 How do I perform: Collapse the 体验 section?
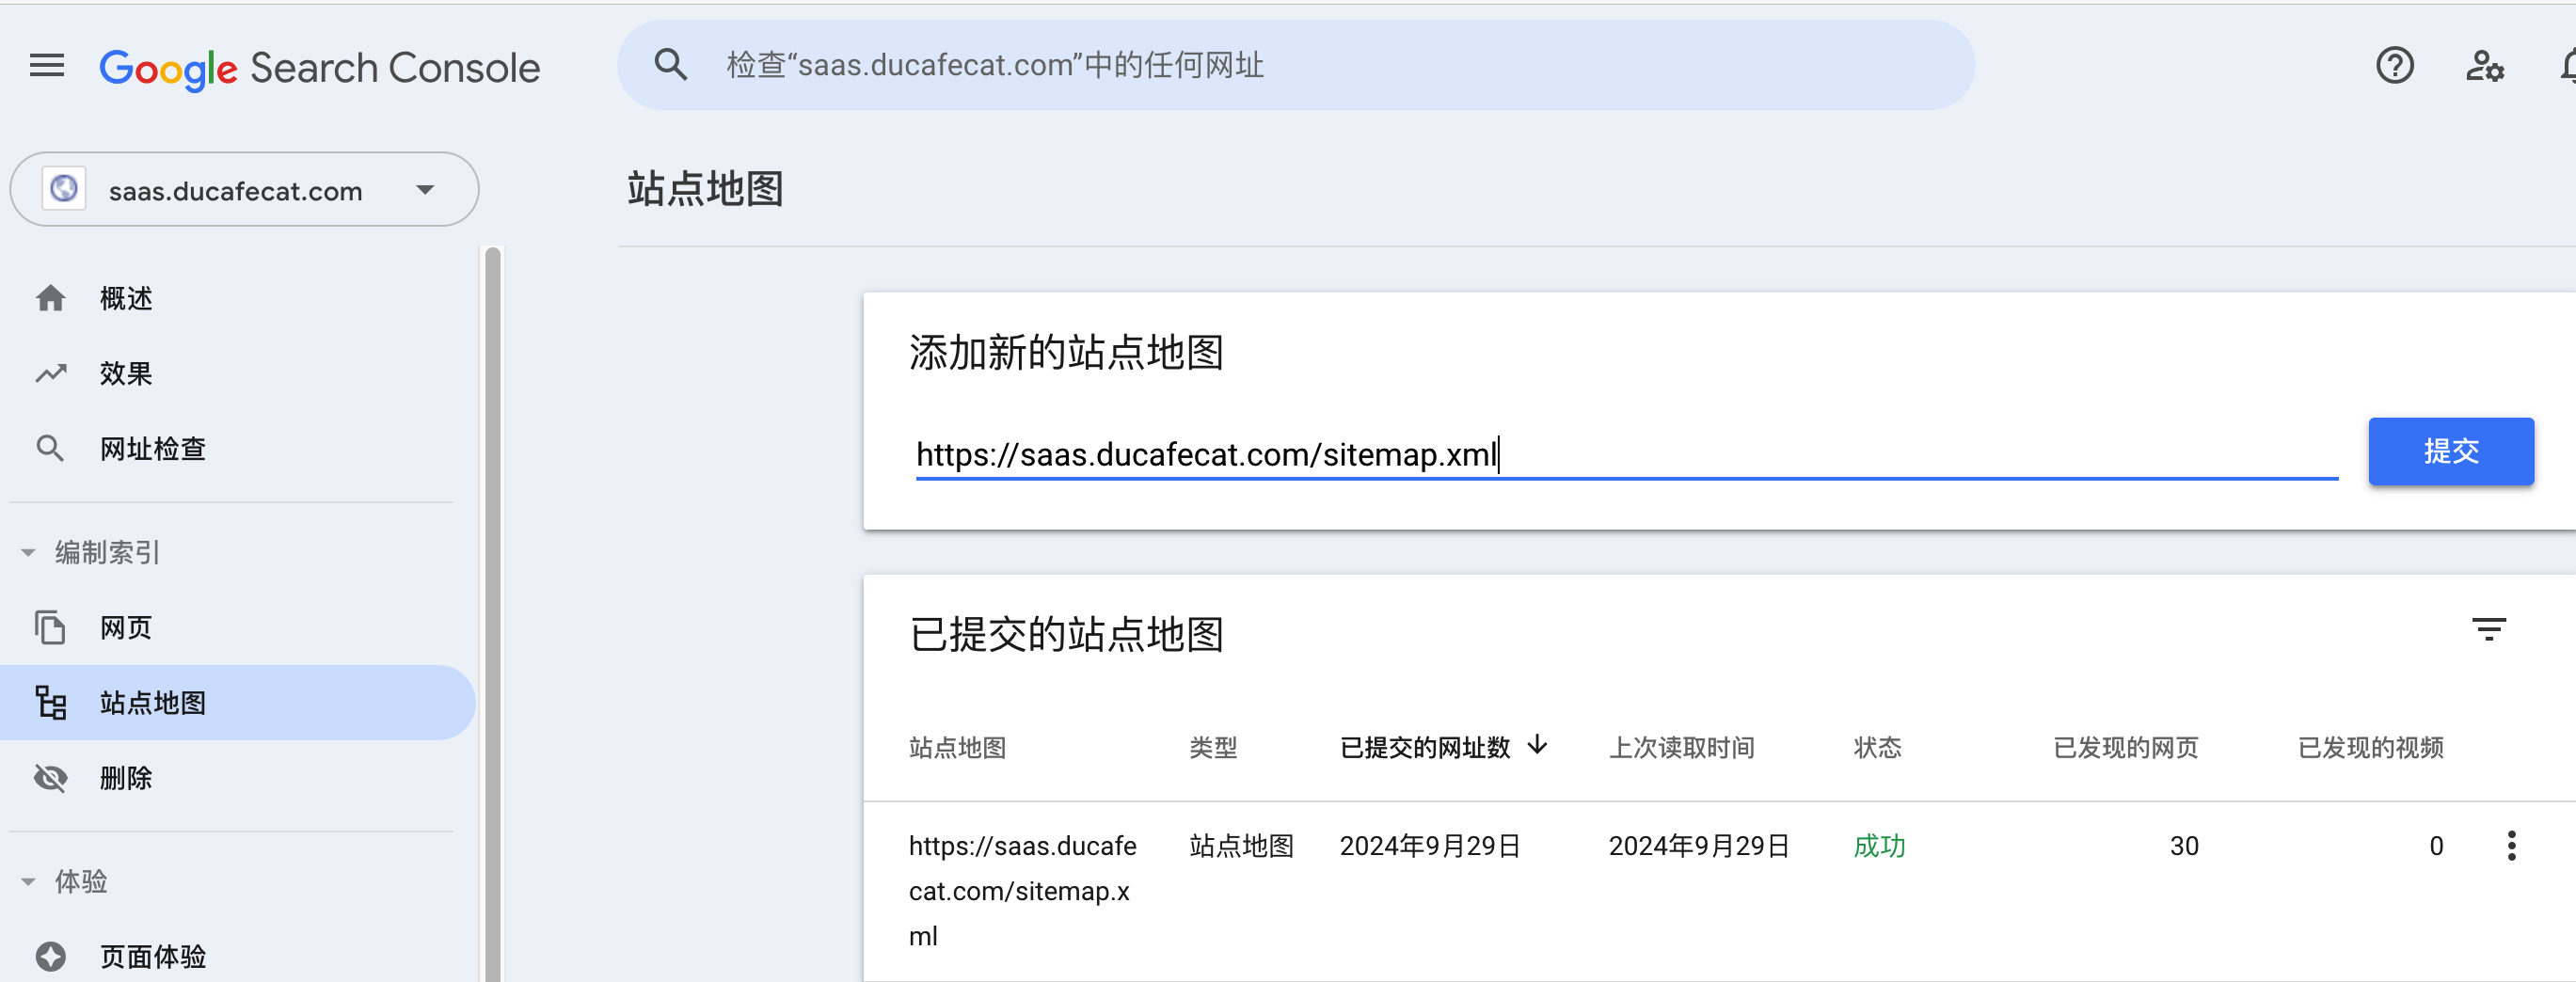pos(28,881)
